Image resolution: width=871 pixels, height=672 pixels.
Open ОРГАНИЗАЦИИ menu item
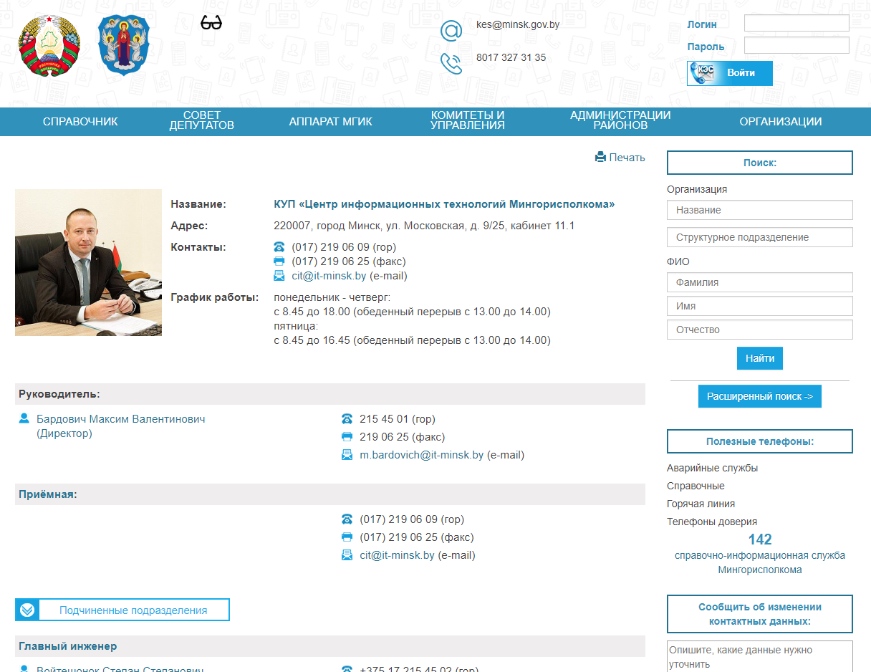click(x=780, y=122)
